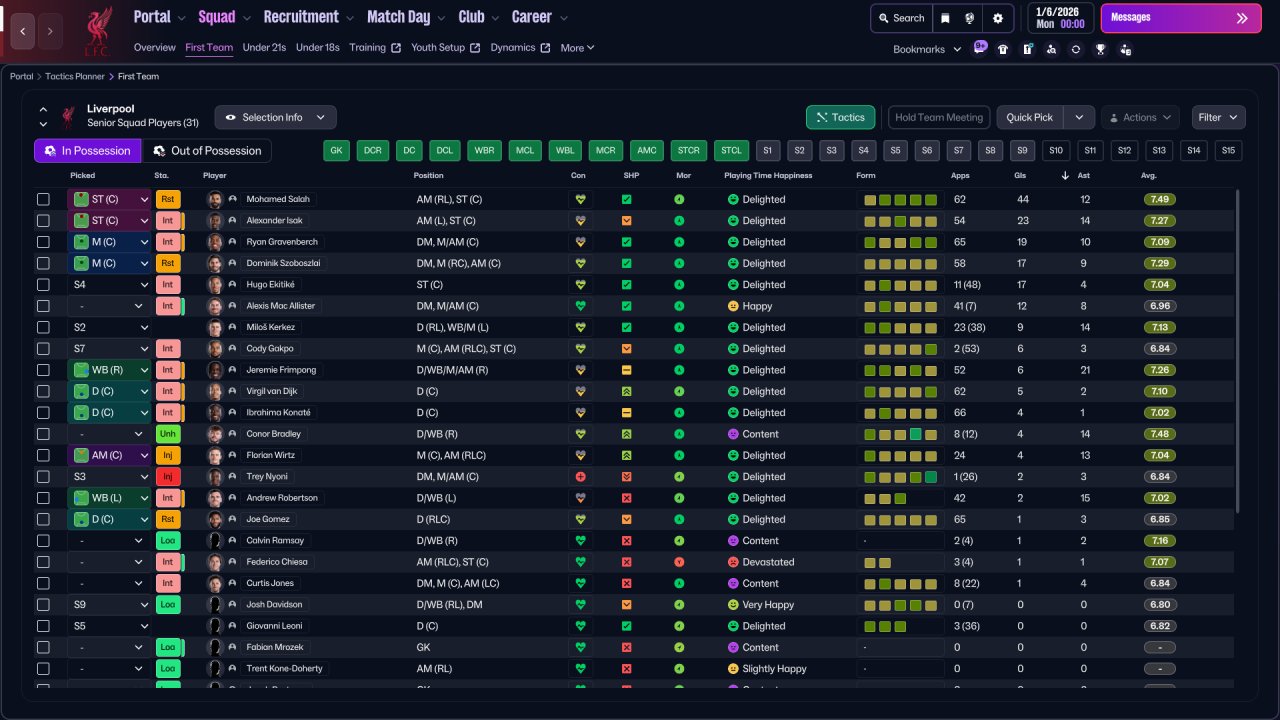Click the Quick Pick button
The height and width of the screenshot is (720, 1280).
(1030, 117)
